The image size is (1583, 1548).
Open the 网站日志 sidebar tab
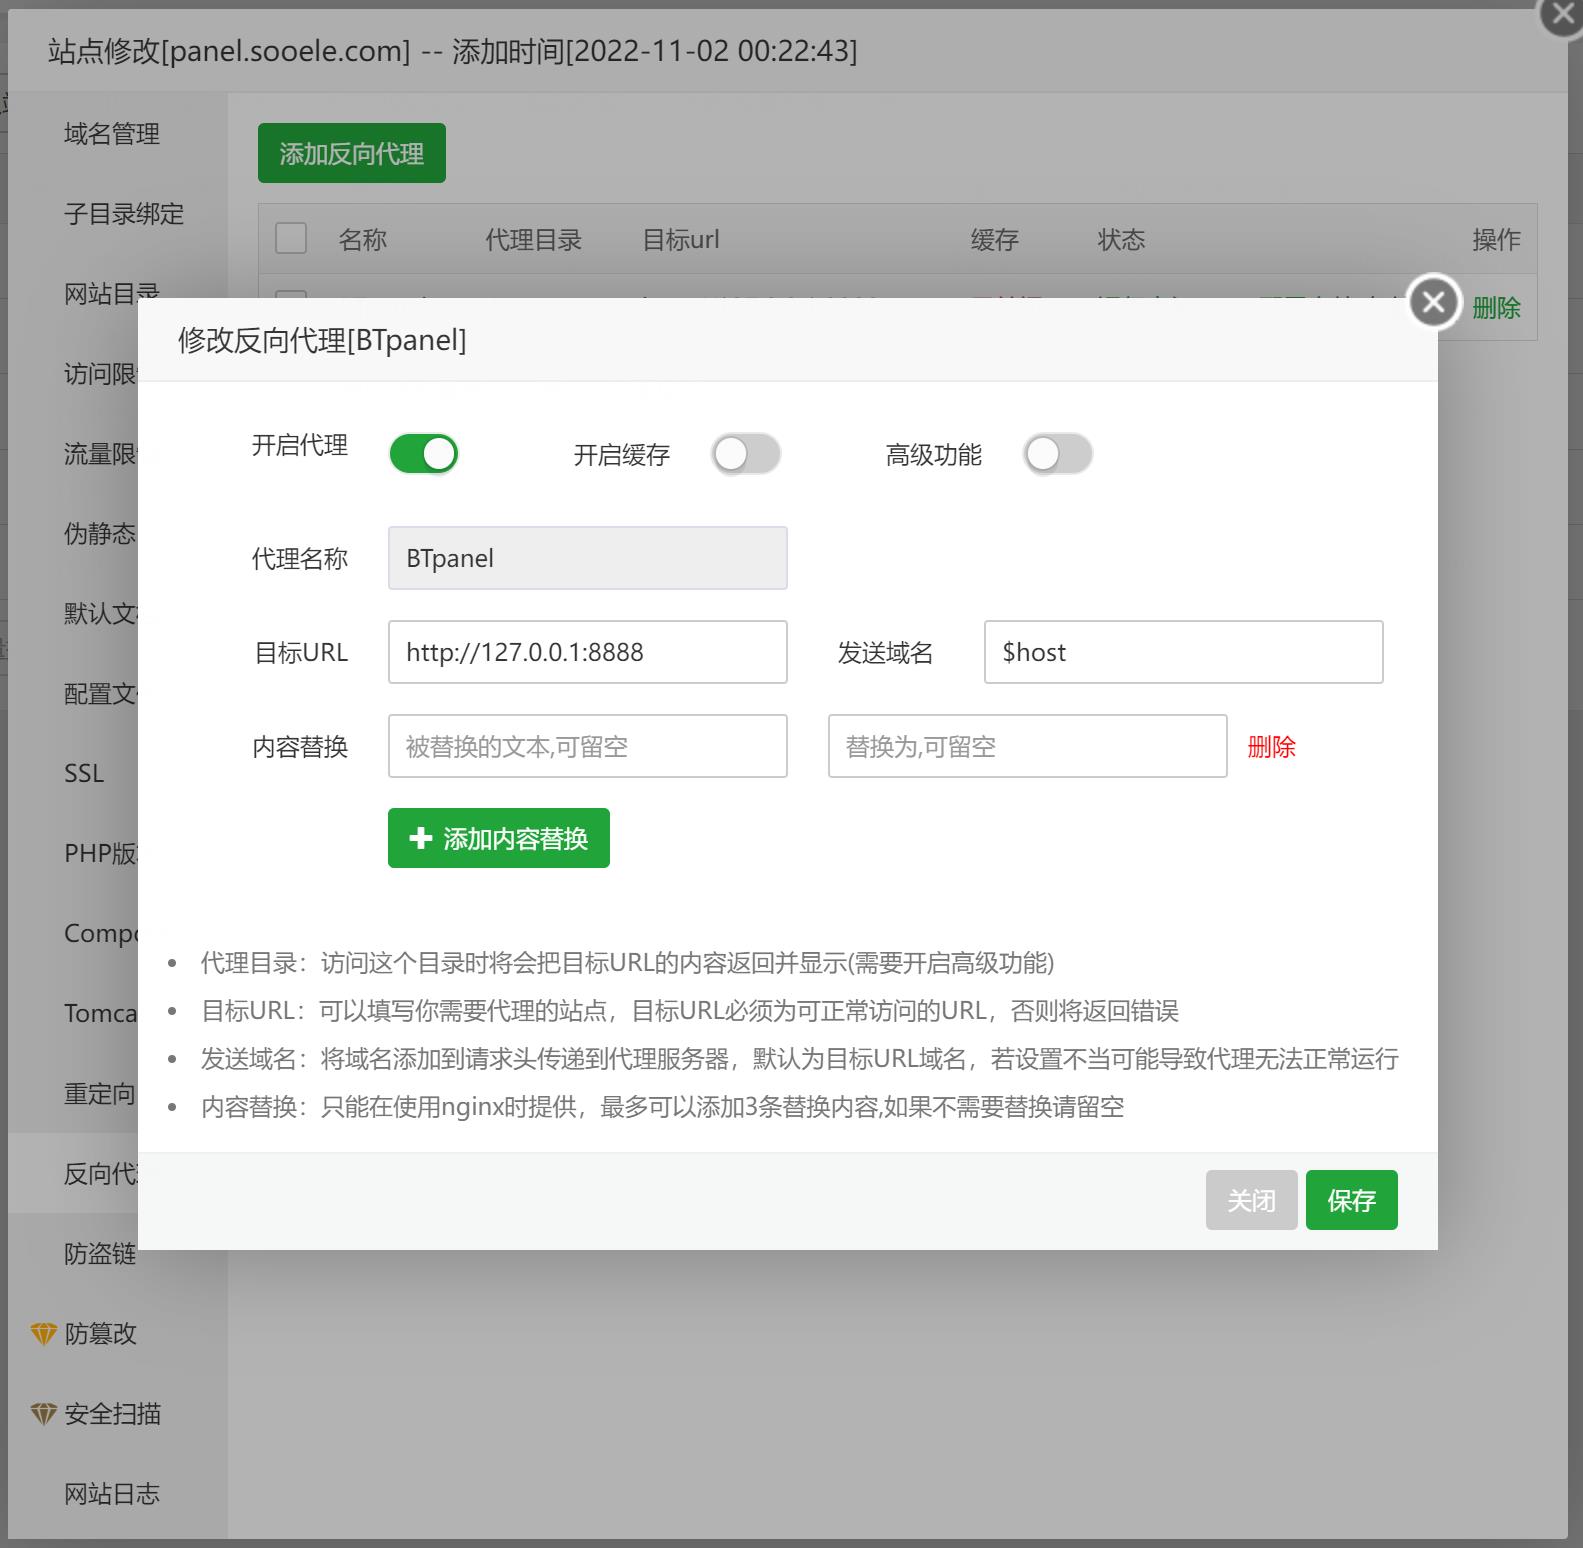click(112, 1494)
